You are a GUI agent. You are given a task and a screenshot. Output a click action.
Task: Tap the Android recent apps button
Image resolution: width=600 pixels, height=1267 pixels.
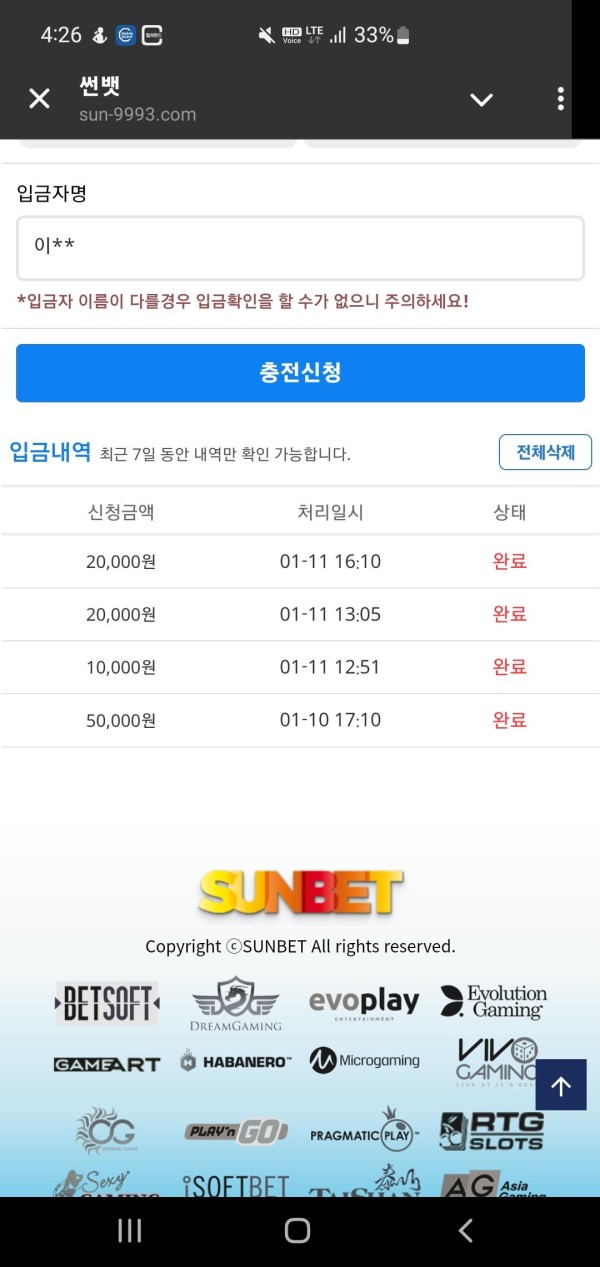click(x=130, y=1231)
